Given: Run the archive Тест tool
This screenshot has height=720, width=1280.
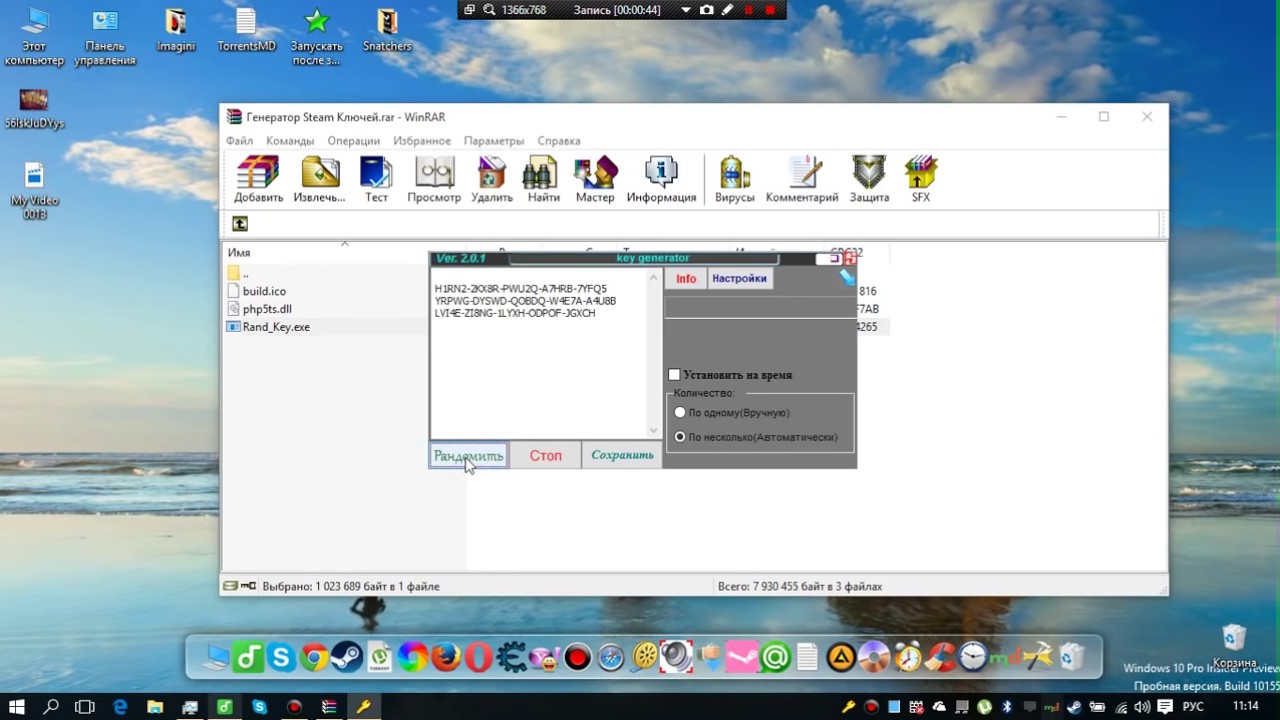Looking at the screenshot, I should [376, 180].
